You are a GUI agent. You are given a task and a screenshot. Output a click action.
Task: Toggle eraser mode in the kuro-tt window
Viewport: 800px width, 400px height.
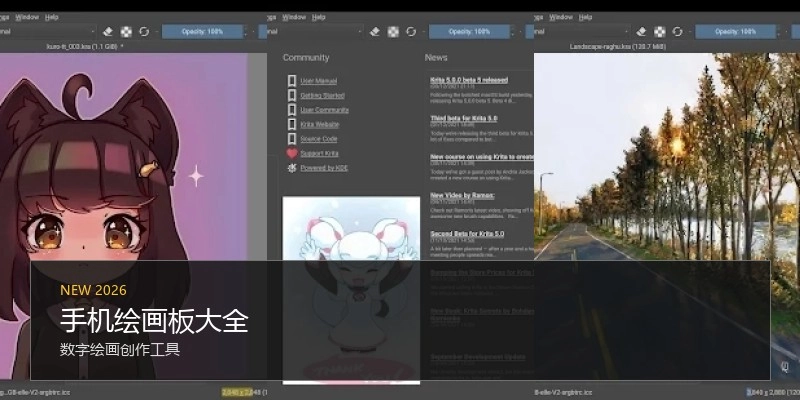(x=107, y=32)
